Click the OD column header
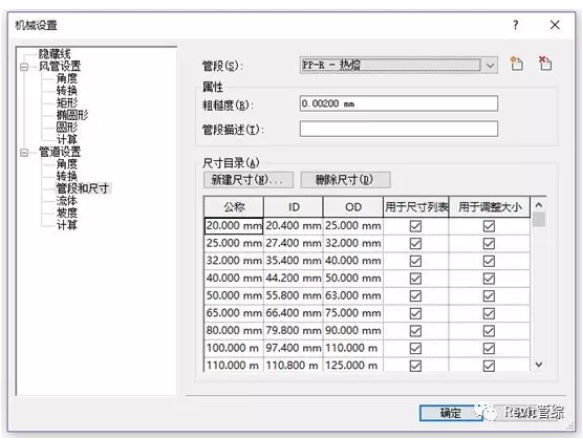The width and height of the screenshot is (583, 441). (x=353, y=207)
